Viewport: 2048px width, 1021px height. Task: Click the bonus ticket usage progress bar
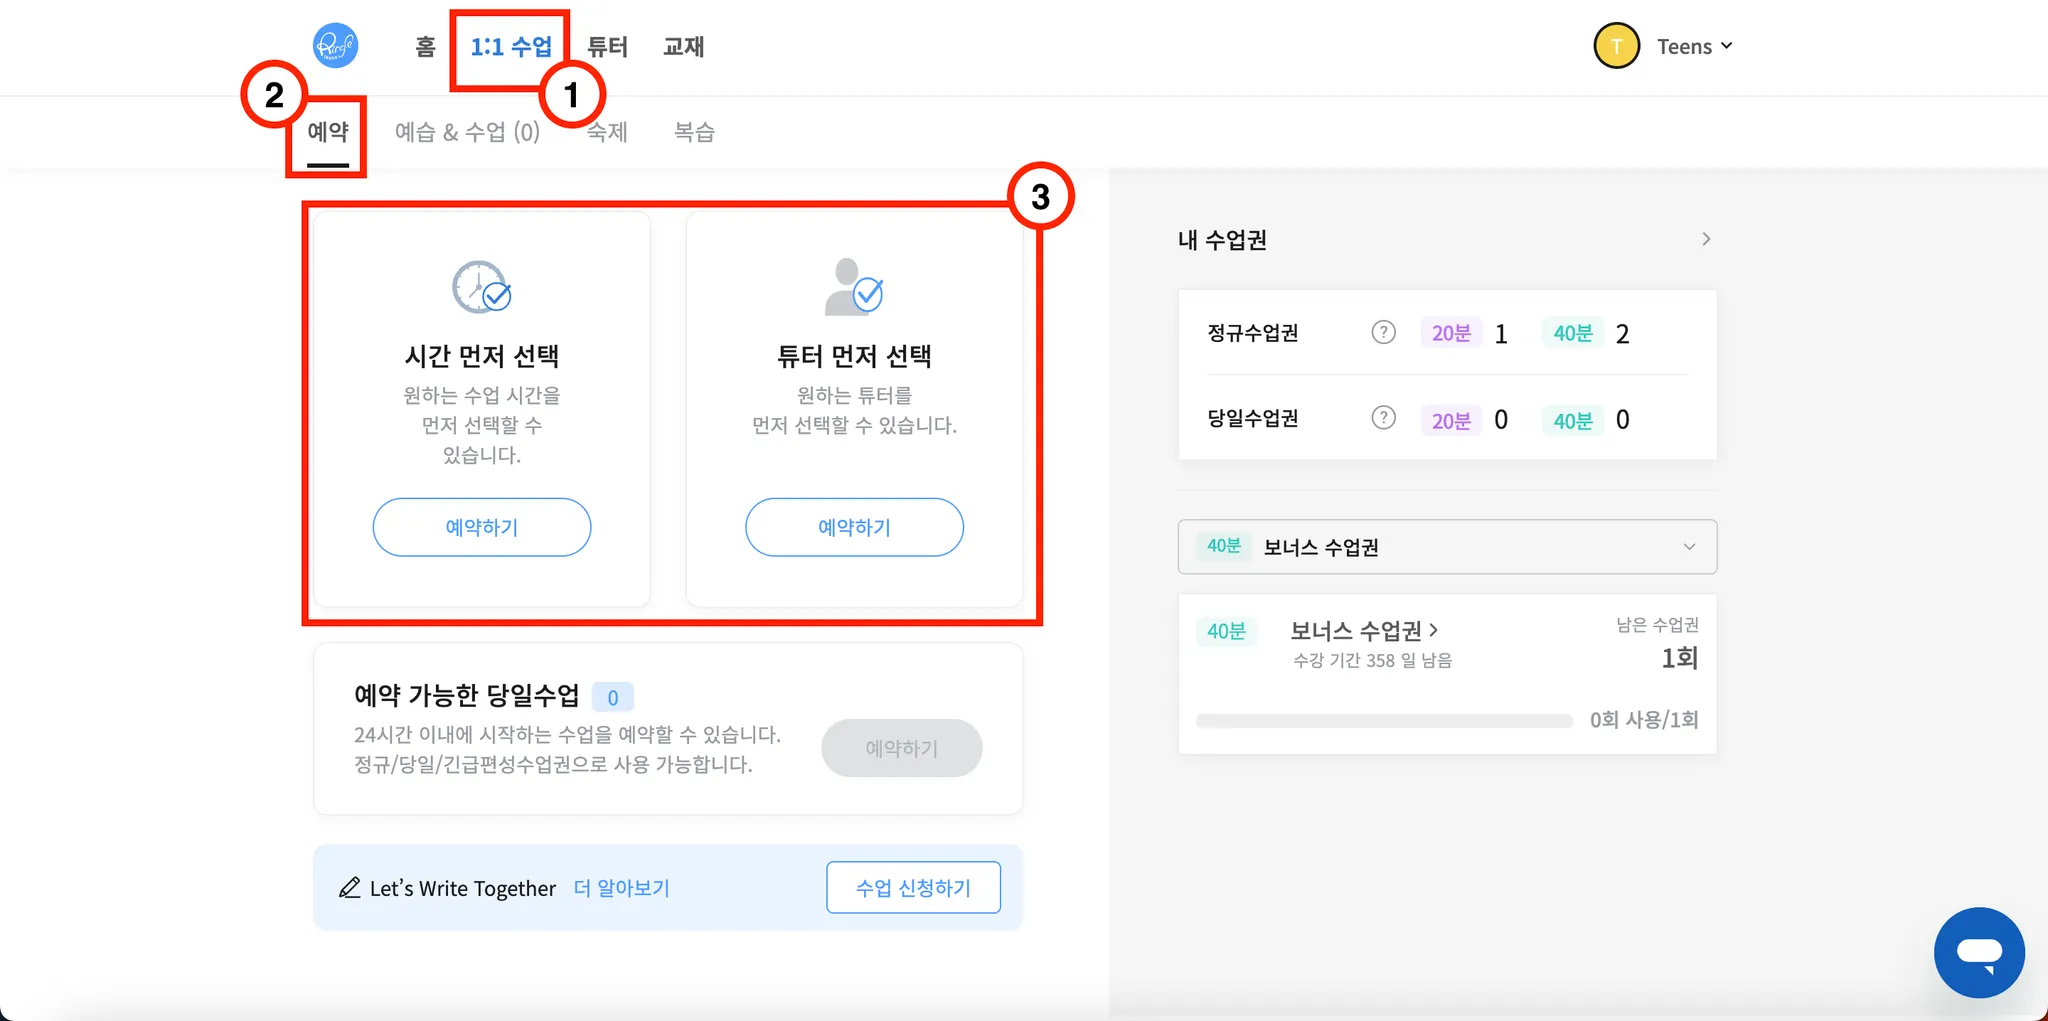point(1384,721)
